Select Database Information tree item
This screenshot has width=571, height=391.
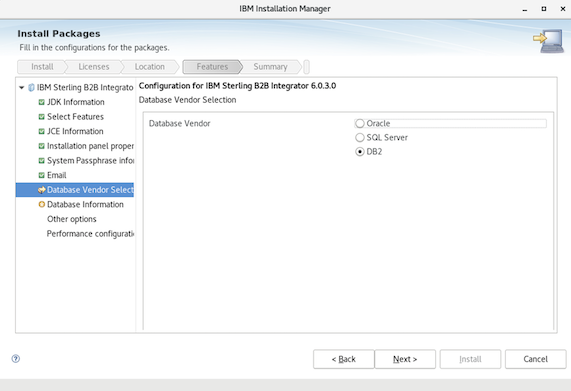(x=85, y=205)
